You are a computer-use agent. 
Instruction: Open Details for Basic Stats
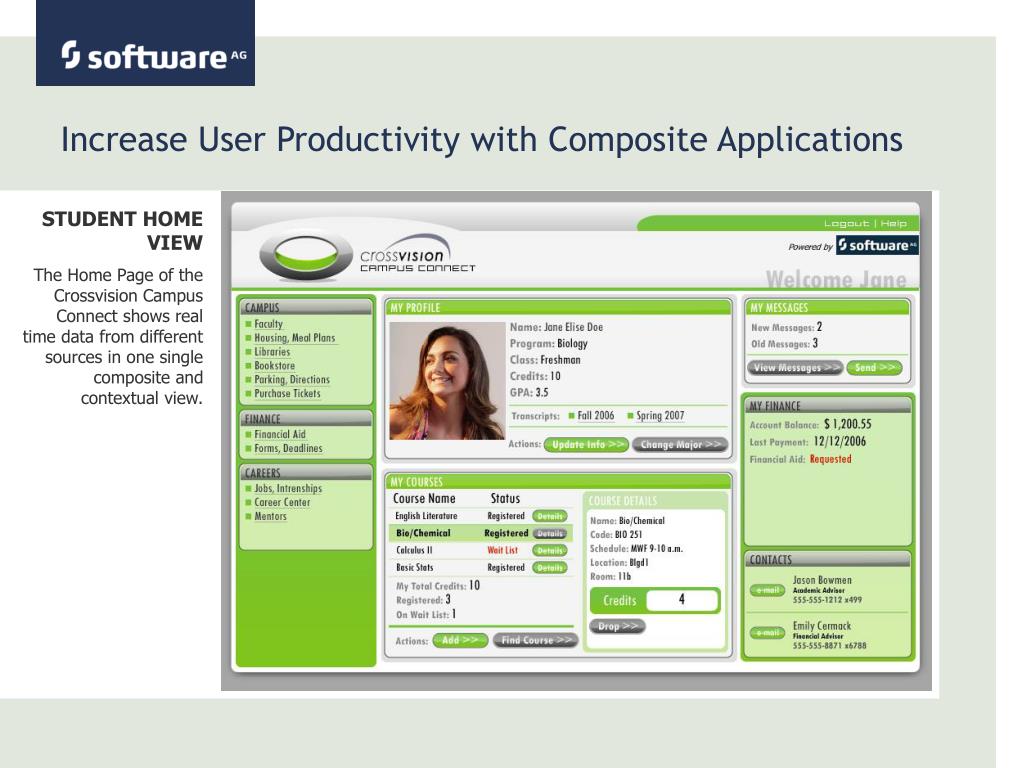pyautogui.click(x=549, y=568)
